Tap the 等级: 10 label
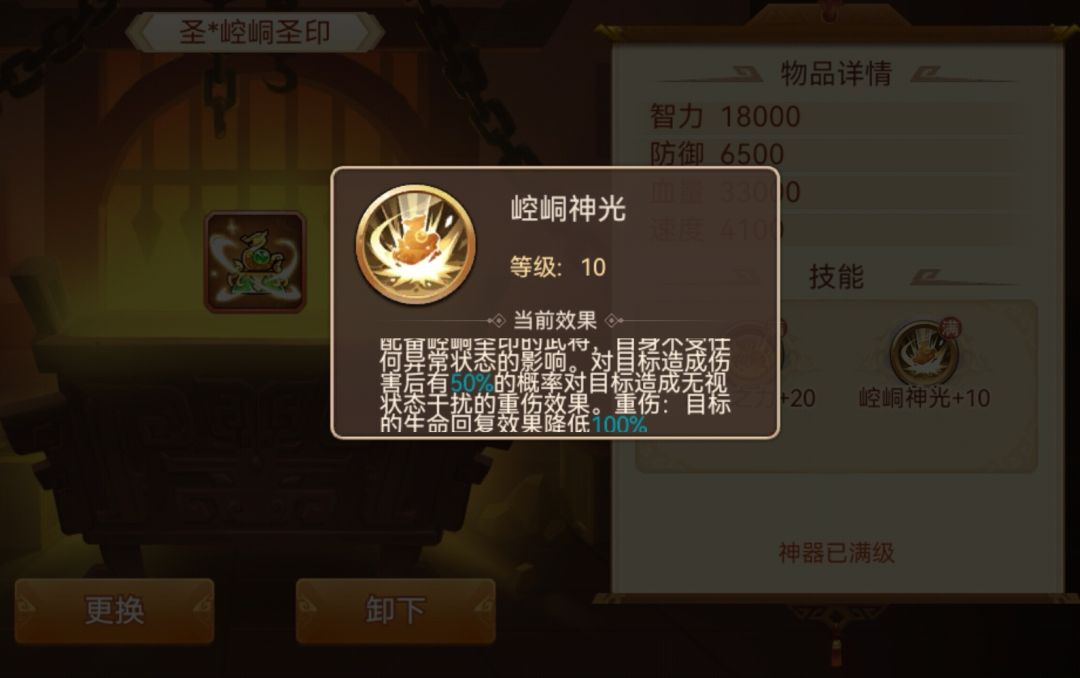The width and height of the screenshot is (1080, 678). 557,267
